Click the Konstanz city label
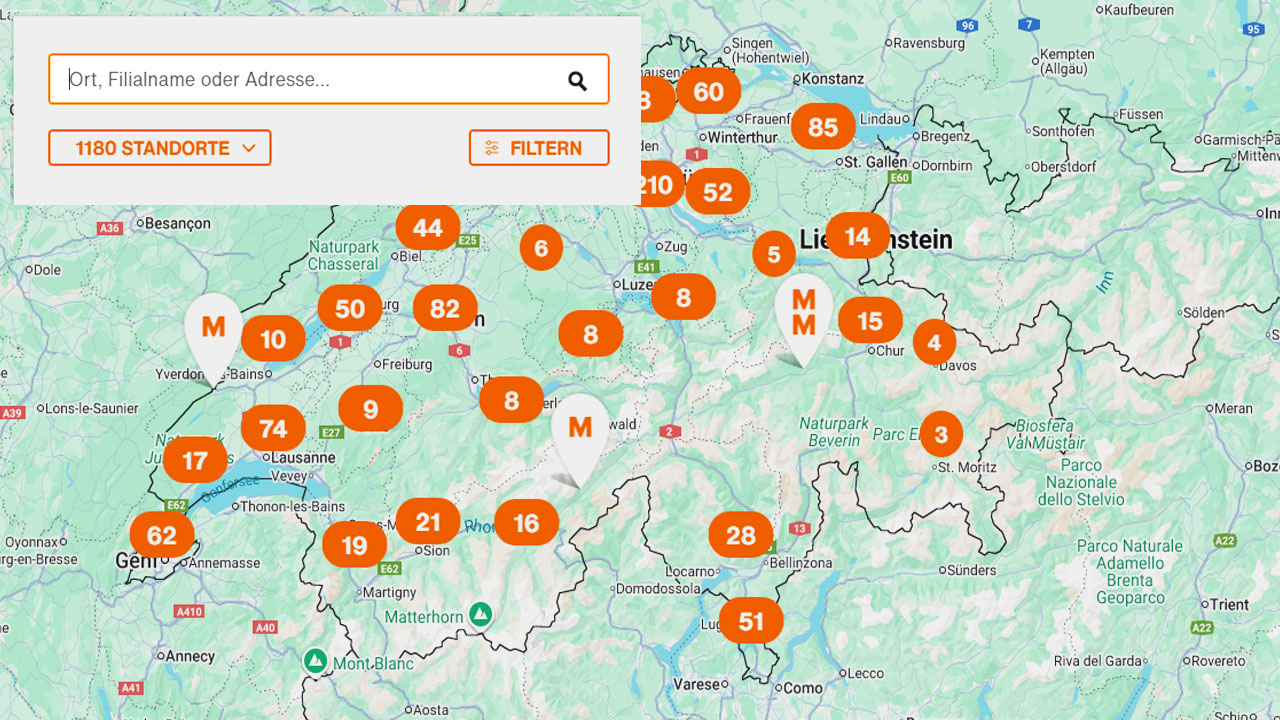The width and height of the screenshot is (1280, 720). [x=833, y=79]
